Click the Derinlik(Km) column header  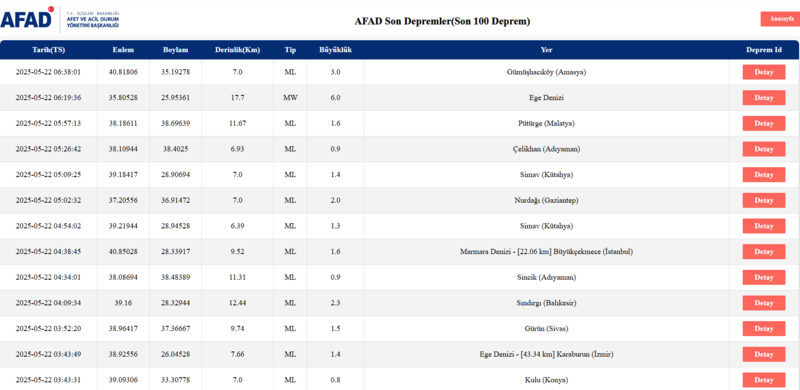[x=237, y=50]
